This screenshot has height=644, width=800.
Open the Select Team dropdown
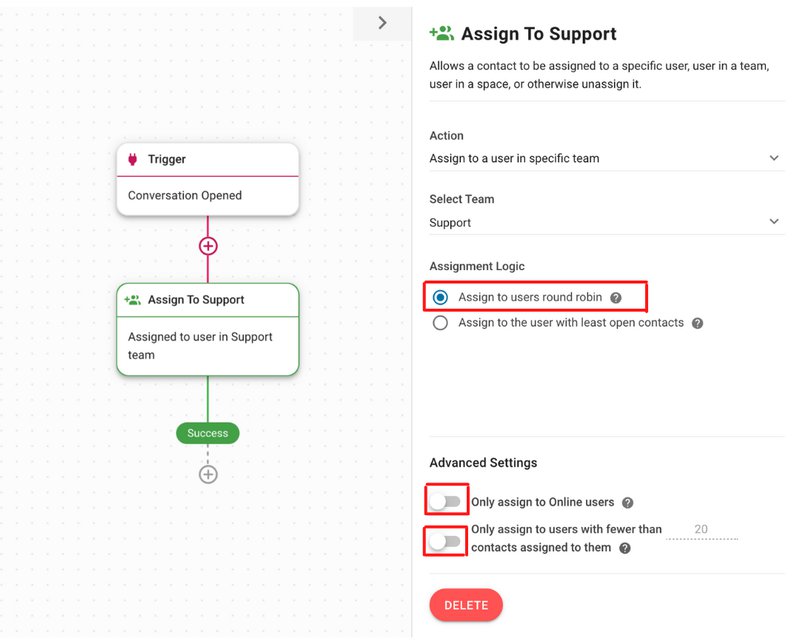pyautogui.click(x=604, y=222)
